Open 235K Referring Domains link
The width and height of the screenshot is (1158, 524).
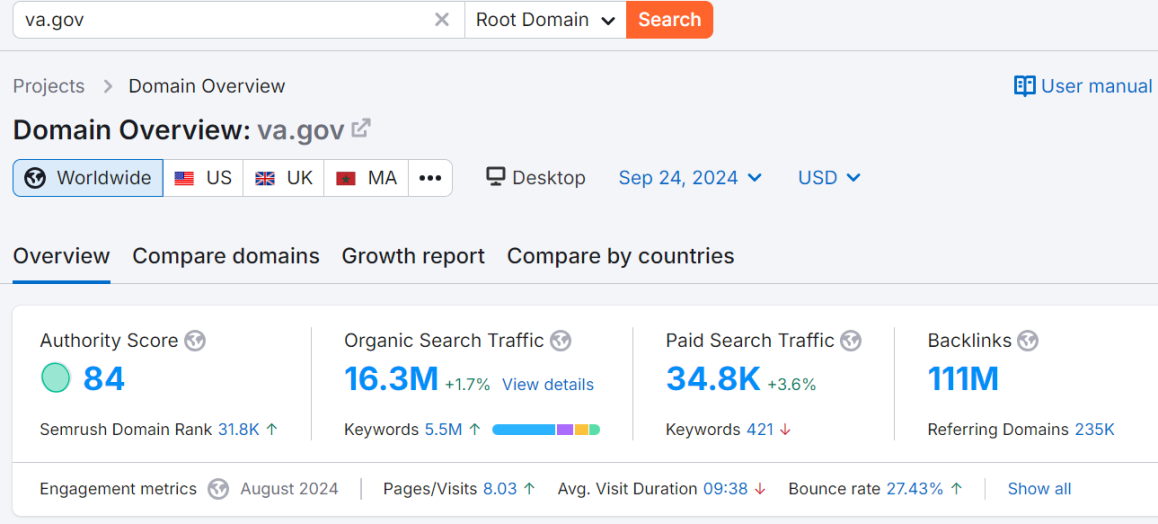pos(1094,430)
